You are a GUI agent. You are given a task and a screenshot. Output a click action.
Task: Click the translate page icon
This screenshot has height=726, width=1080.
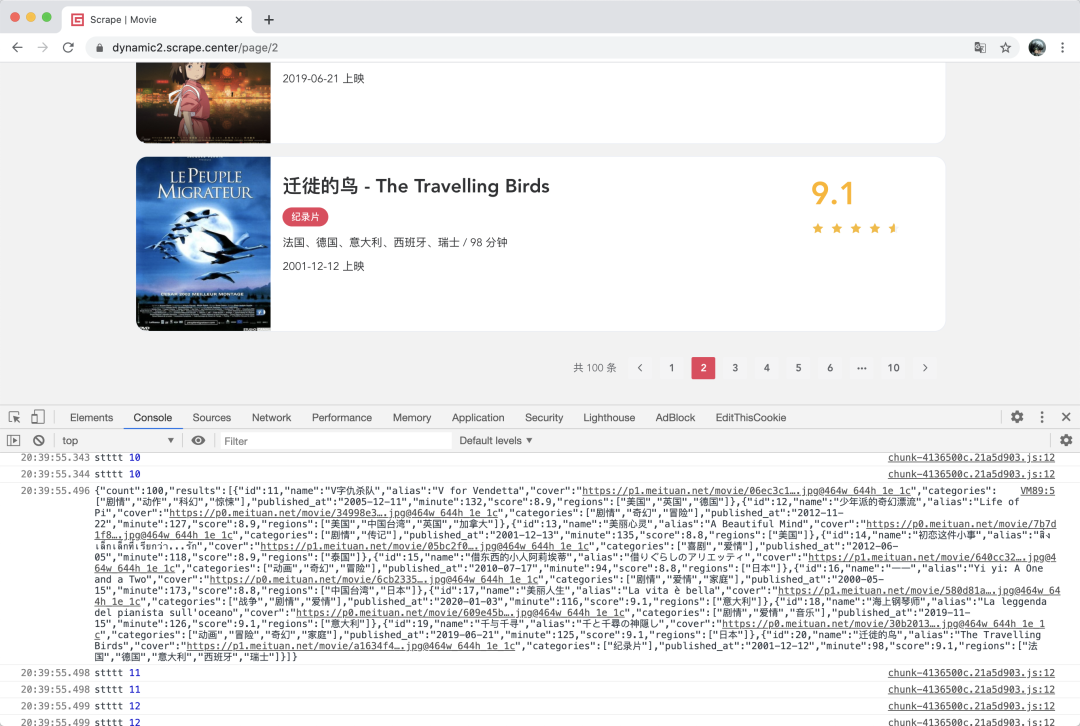tap(979, 48)
